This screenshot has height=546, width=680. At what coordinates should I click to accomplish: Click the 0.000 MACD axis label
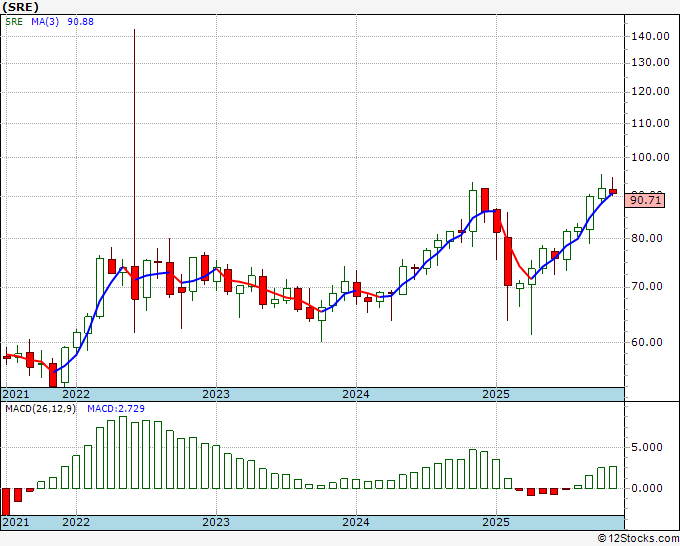tap(647, 488)
